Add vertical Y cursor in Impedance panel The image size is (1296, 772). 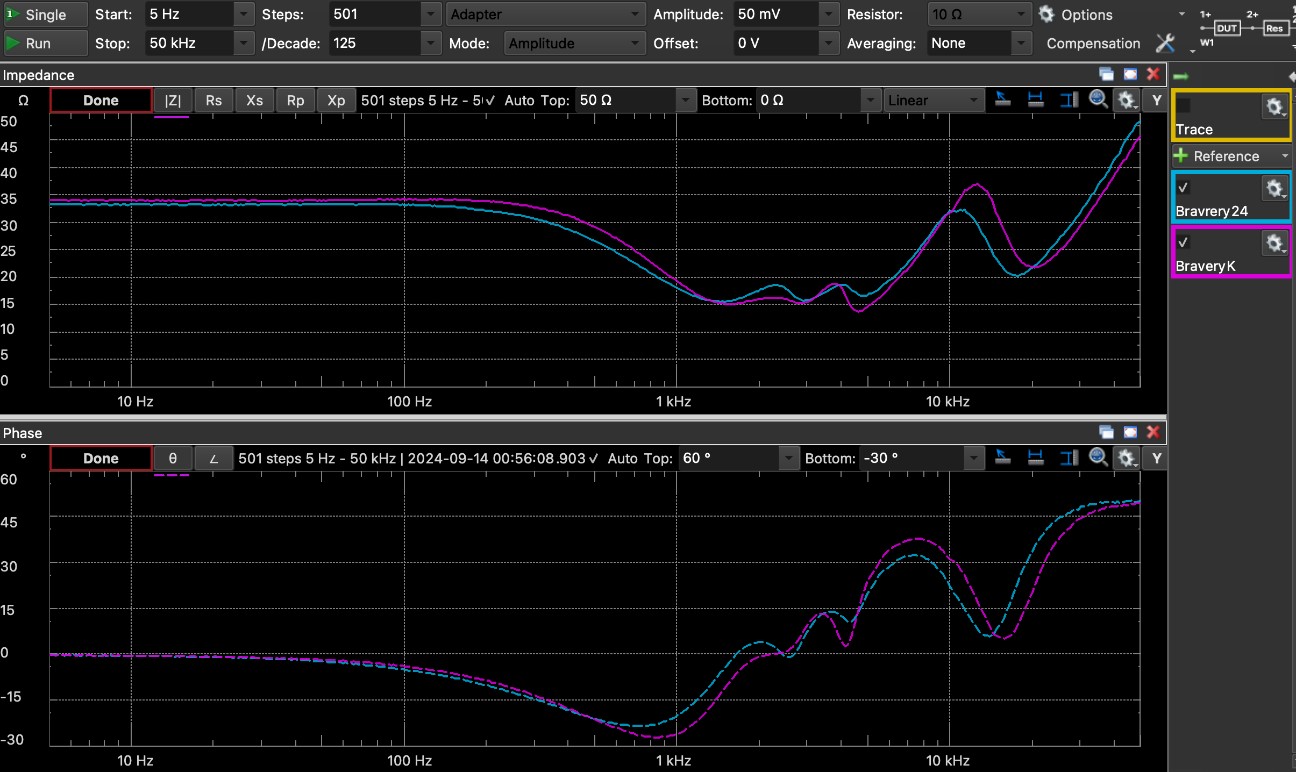tap(1068, 100)
